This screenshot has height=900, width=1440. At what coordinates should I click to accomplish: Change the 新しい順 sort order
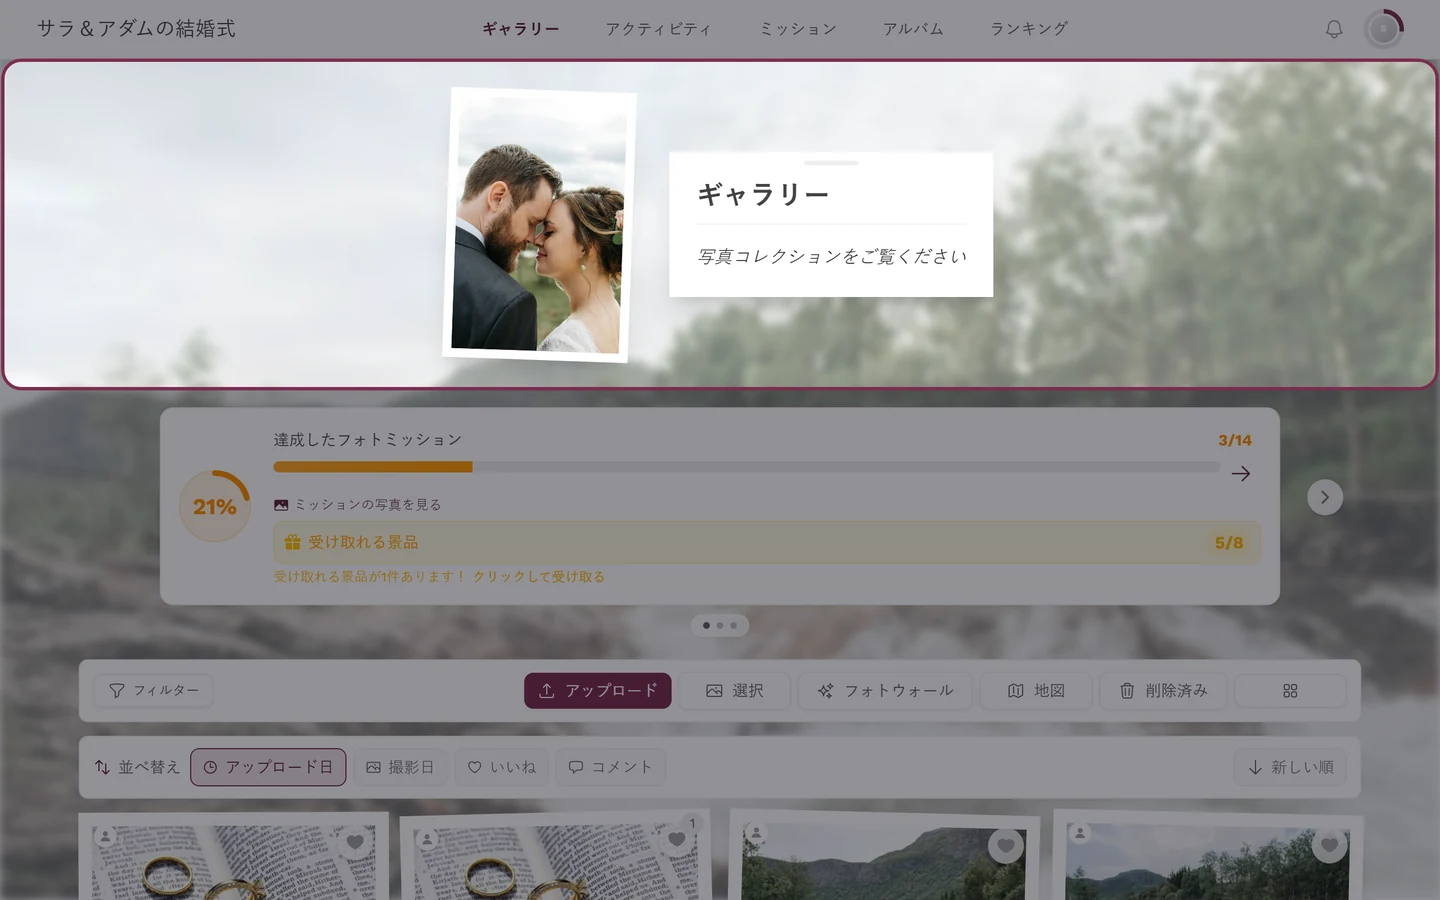(1291, 767)
